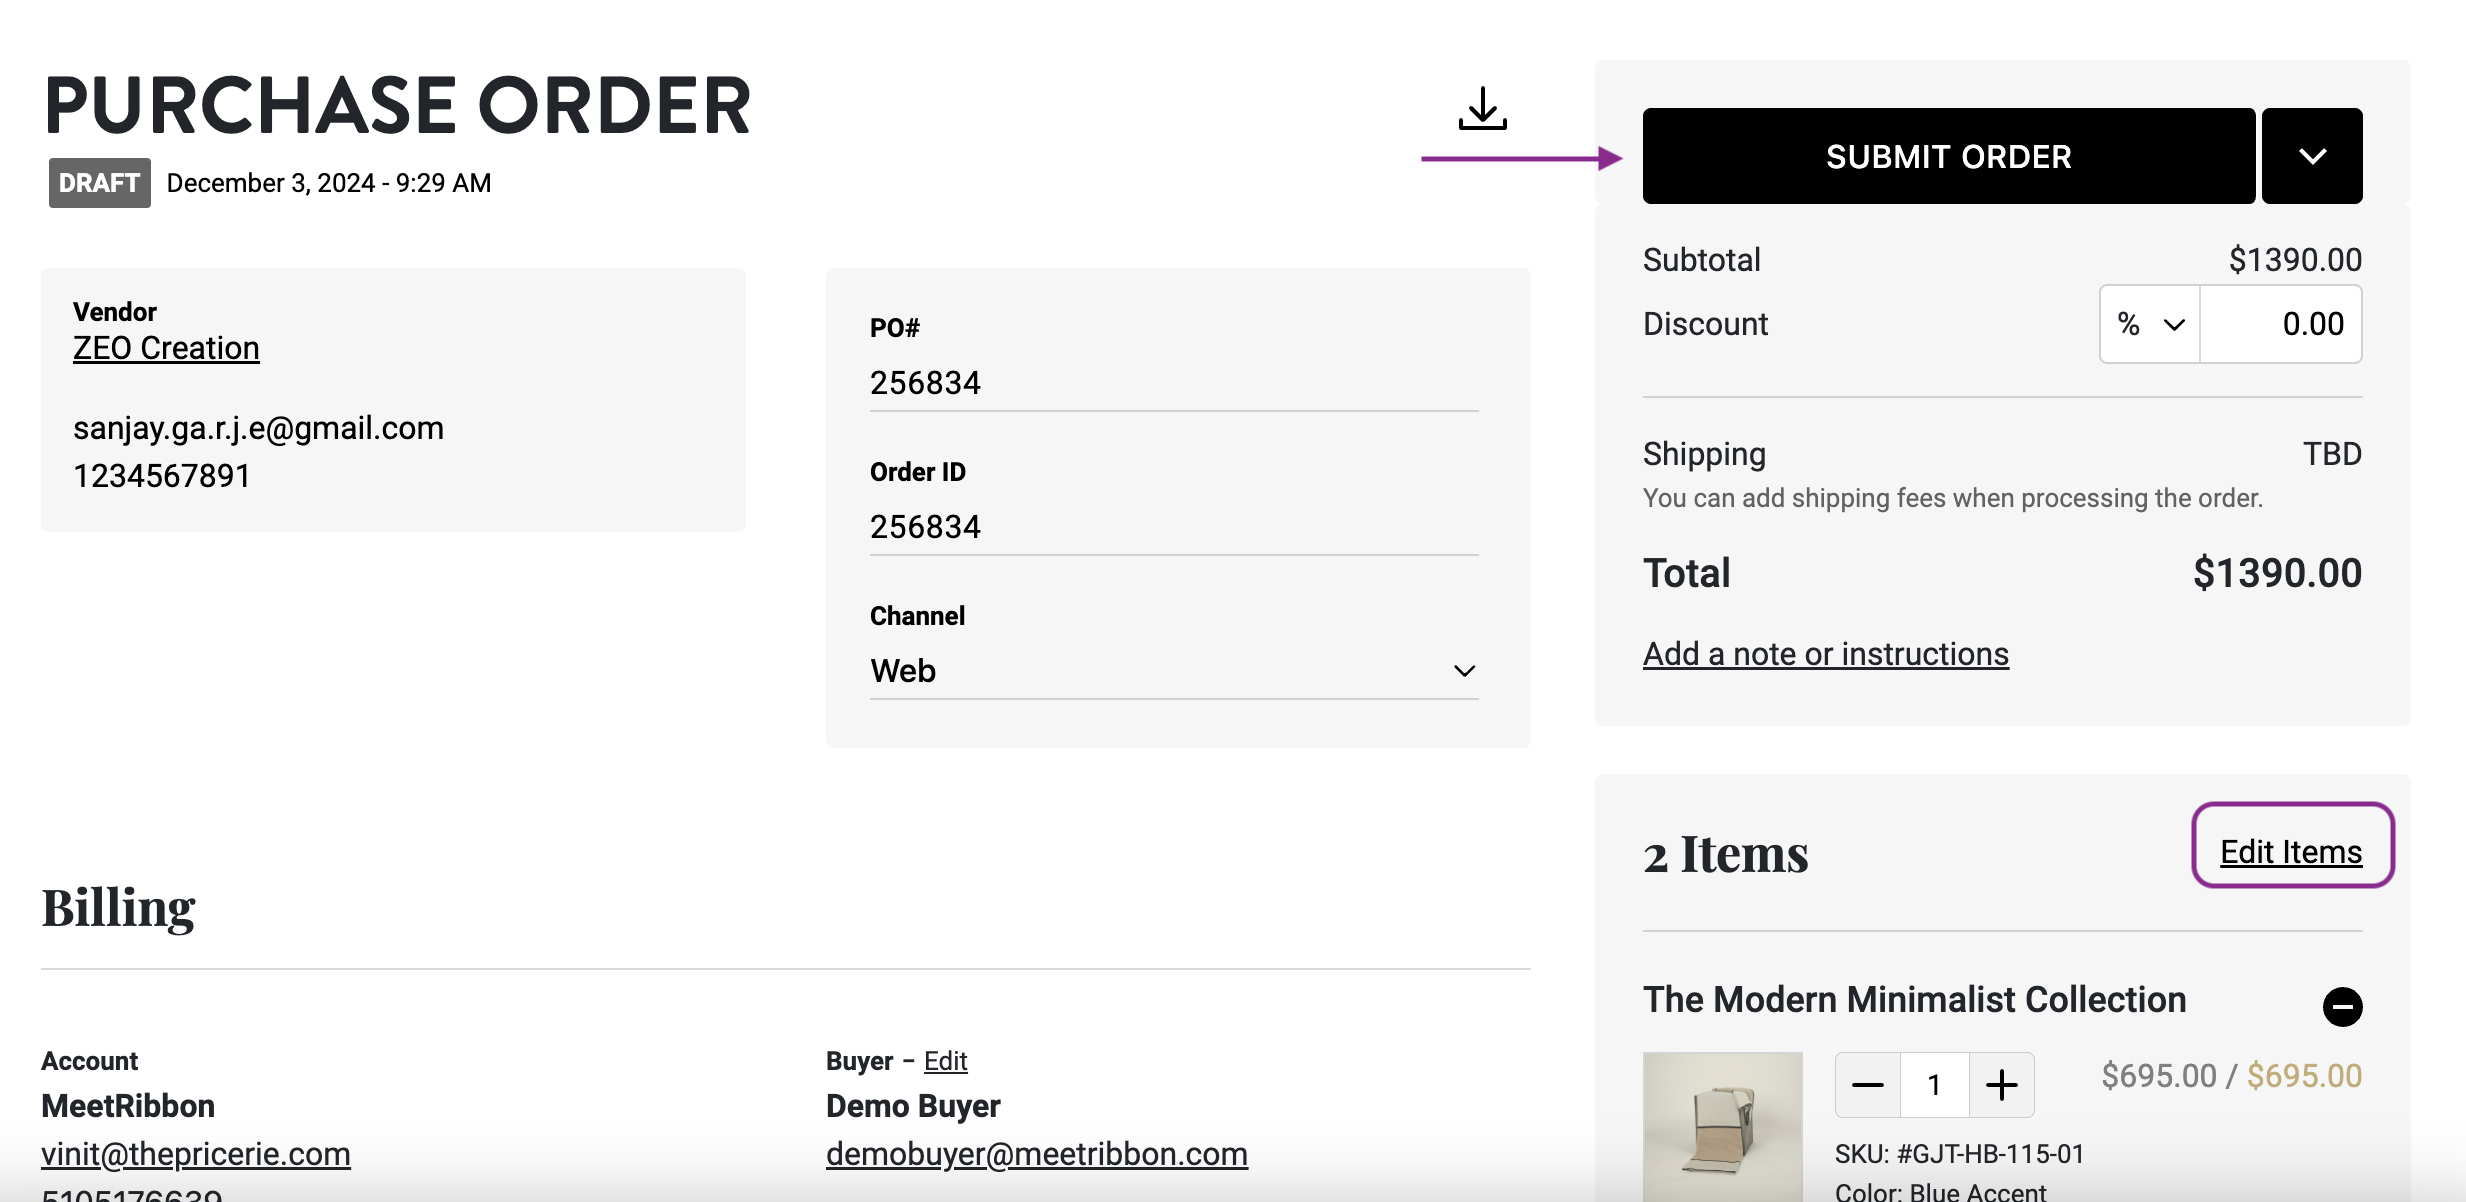Edit the buyer information
The image size is (2466, 1202).
point(945,1060)
